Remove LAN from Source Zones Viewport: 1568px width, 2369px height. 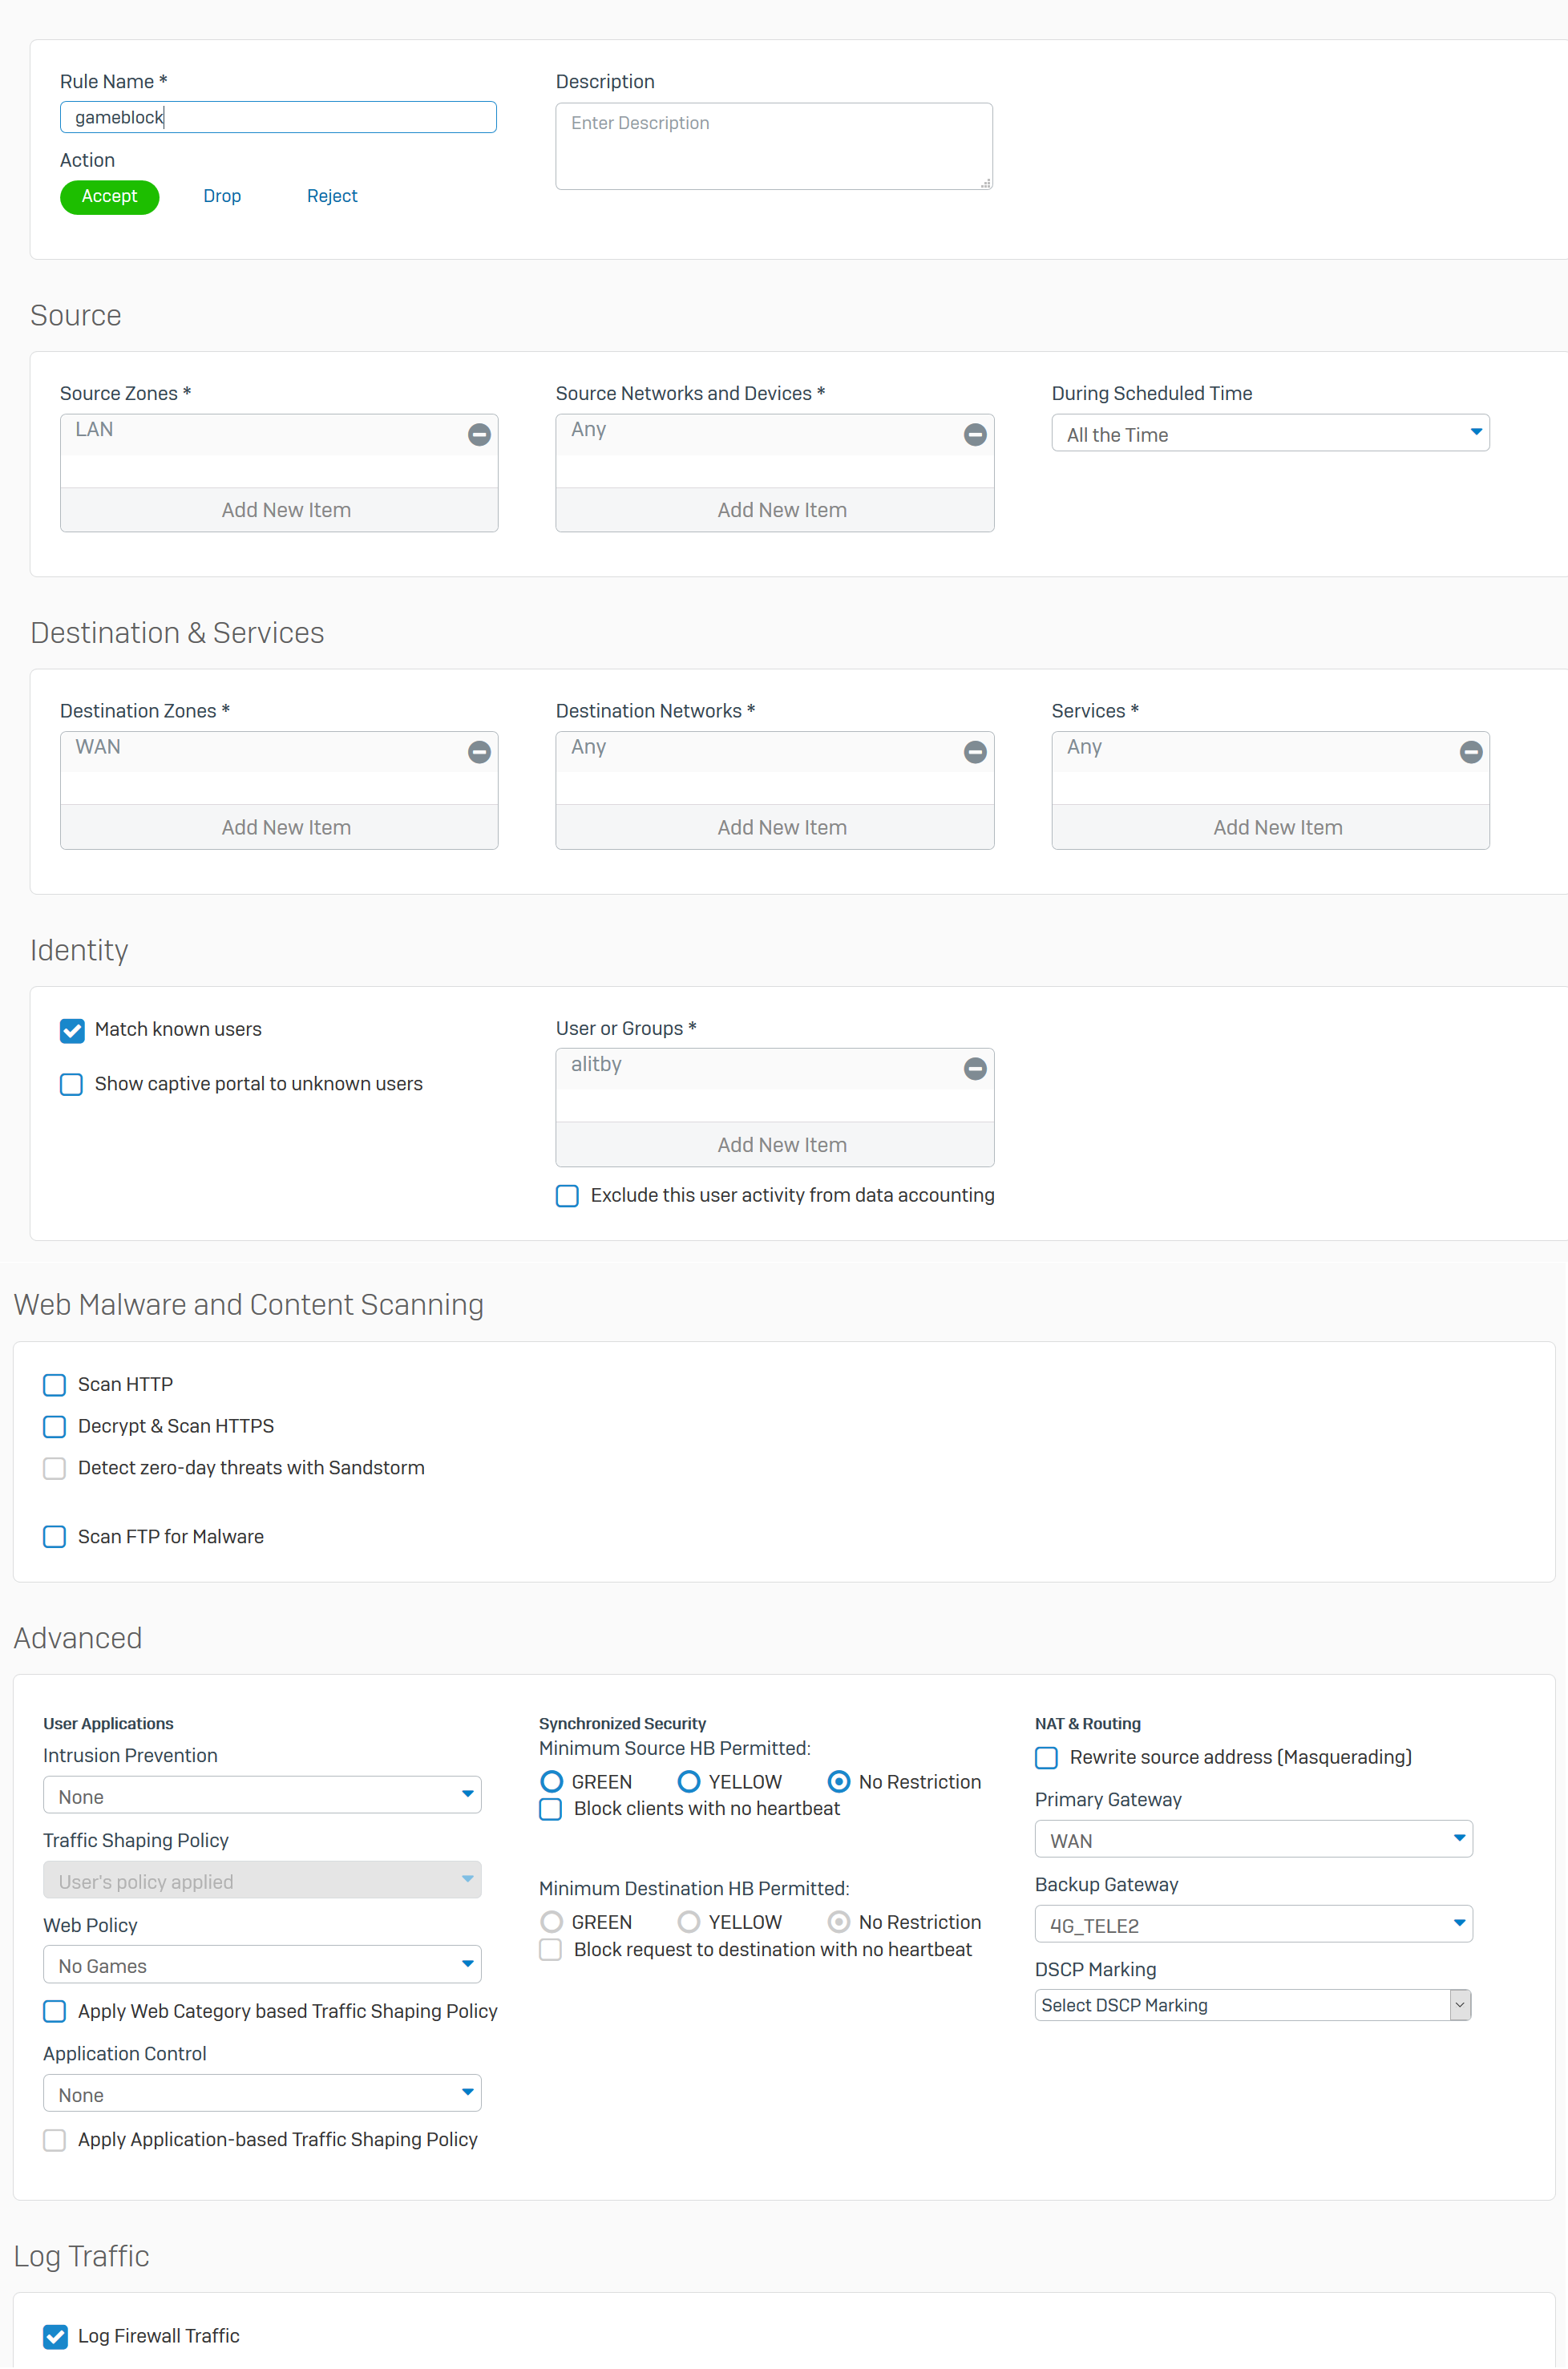point(479,434)
